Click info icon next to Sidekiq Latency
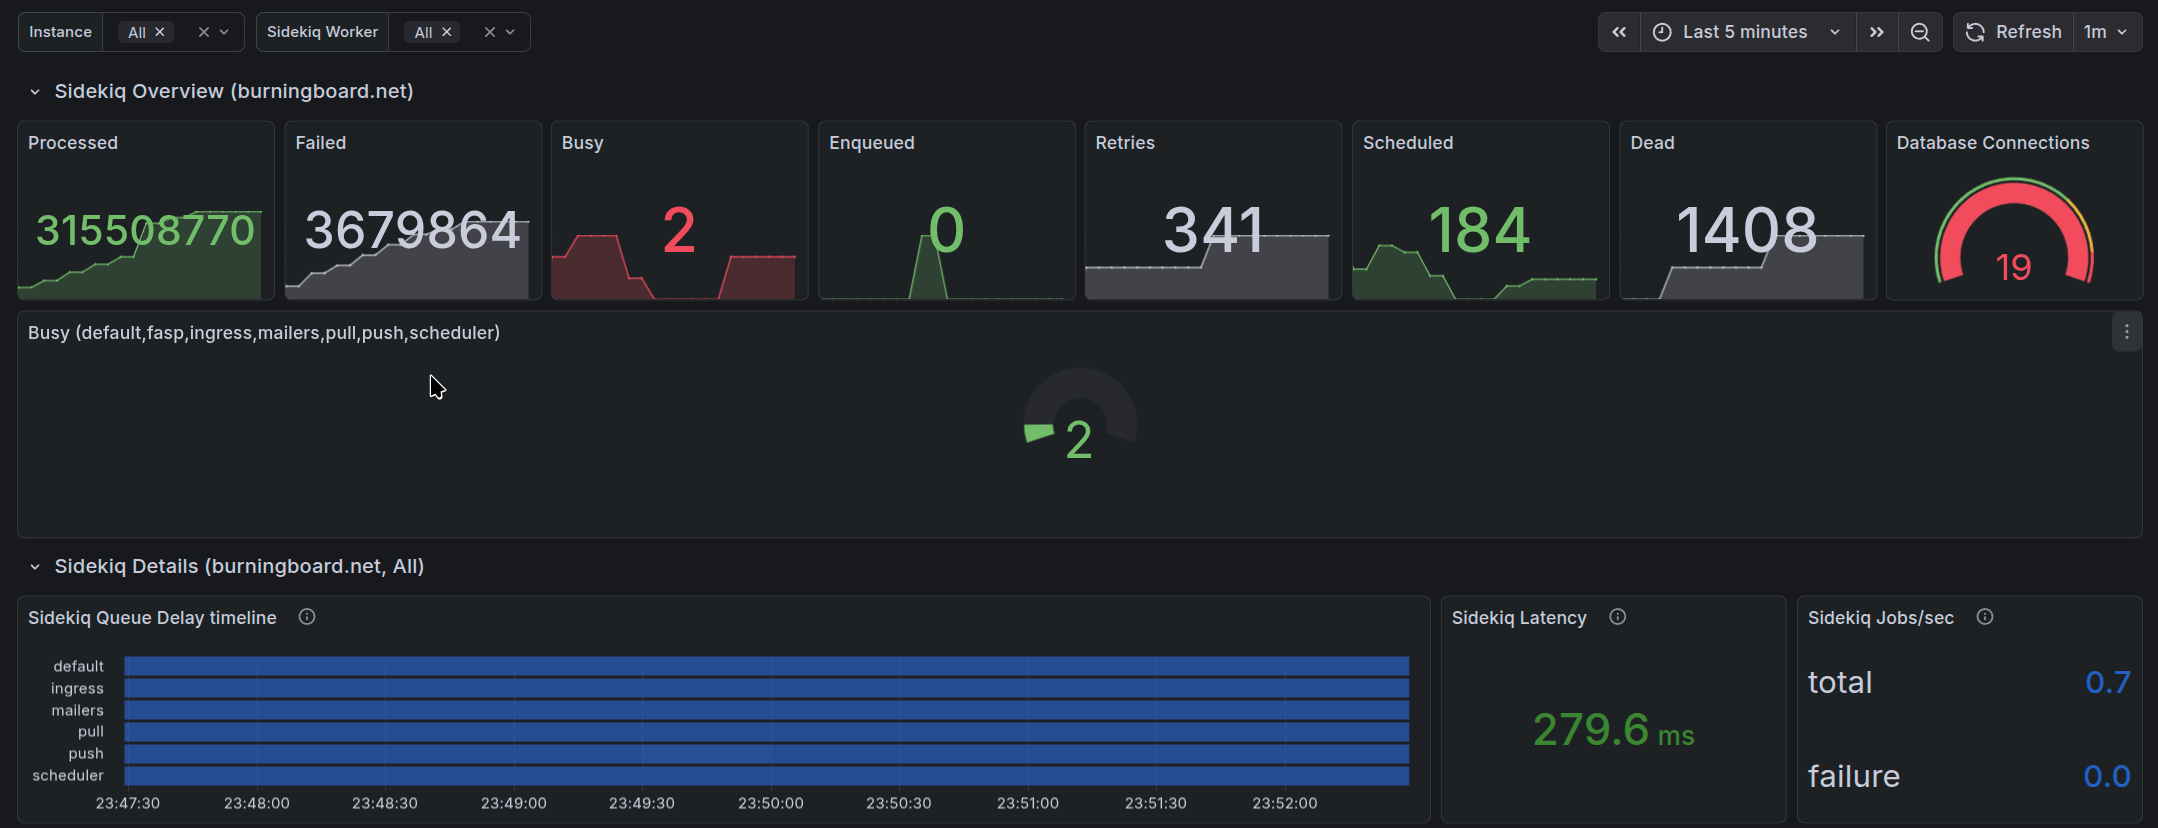The height and width of the screenshot is (828, 2158). tap(1617, 617)
